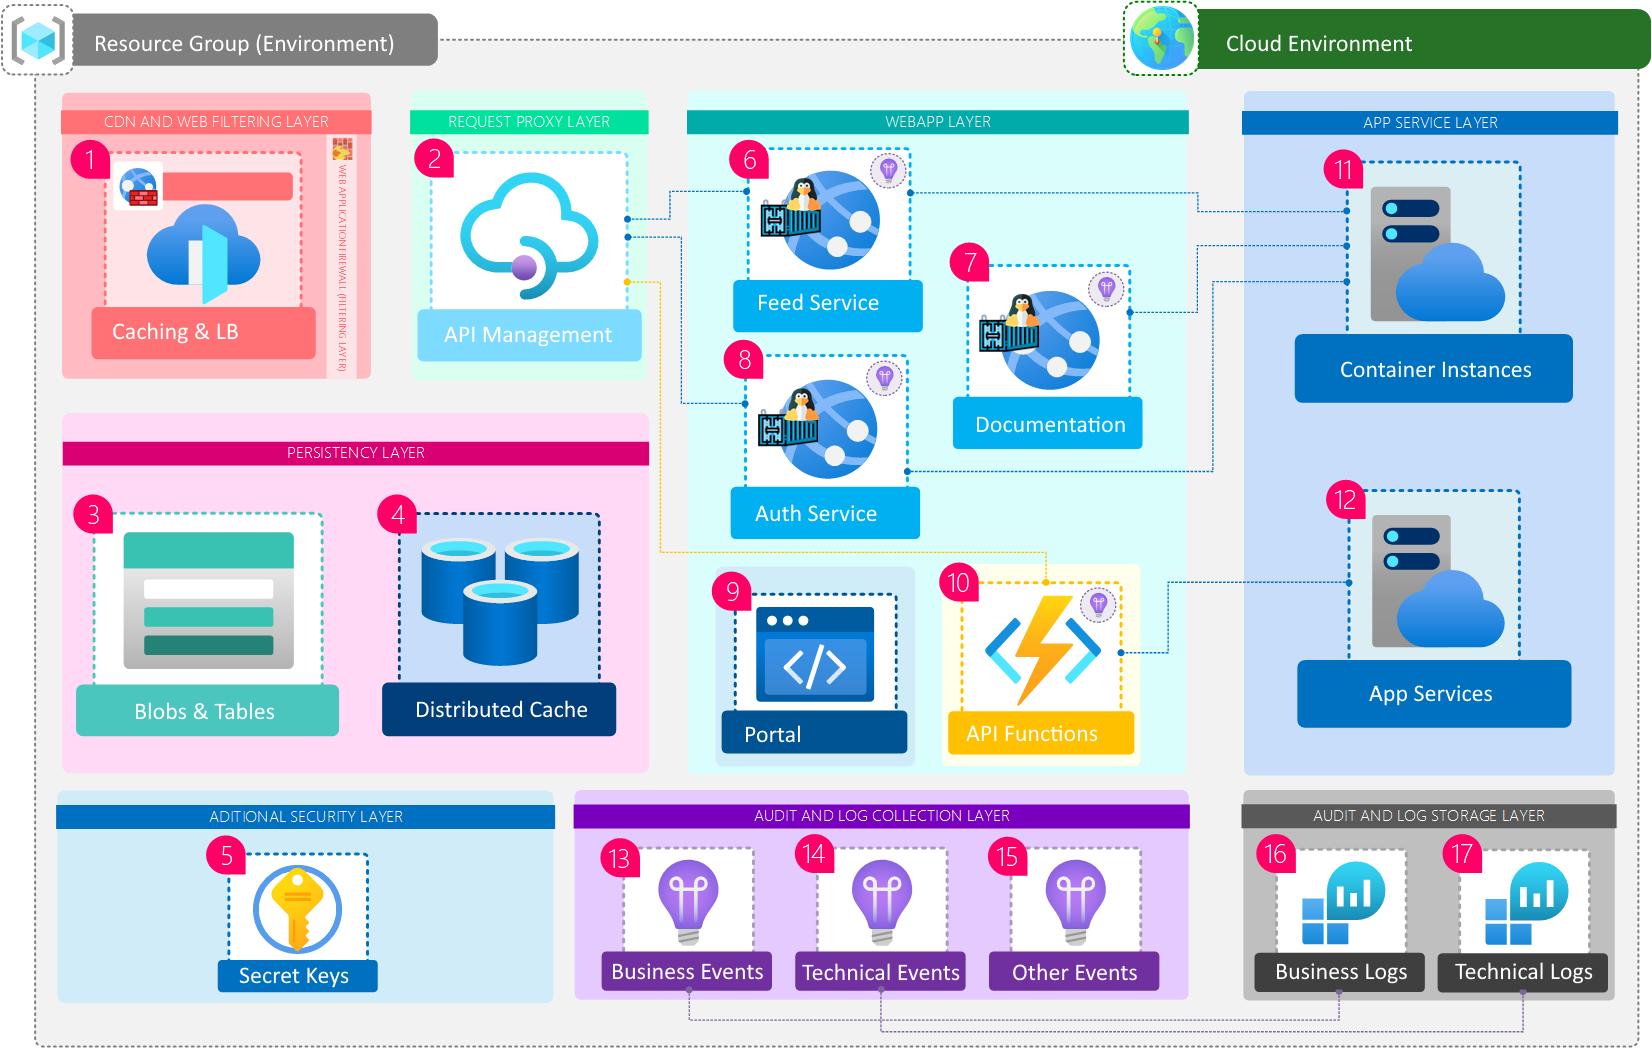Select the API Functions lightning bolt icon
The width and height of the screenshot is (1652, 1048).
(1043, 649)
